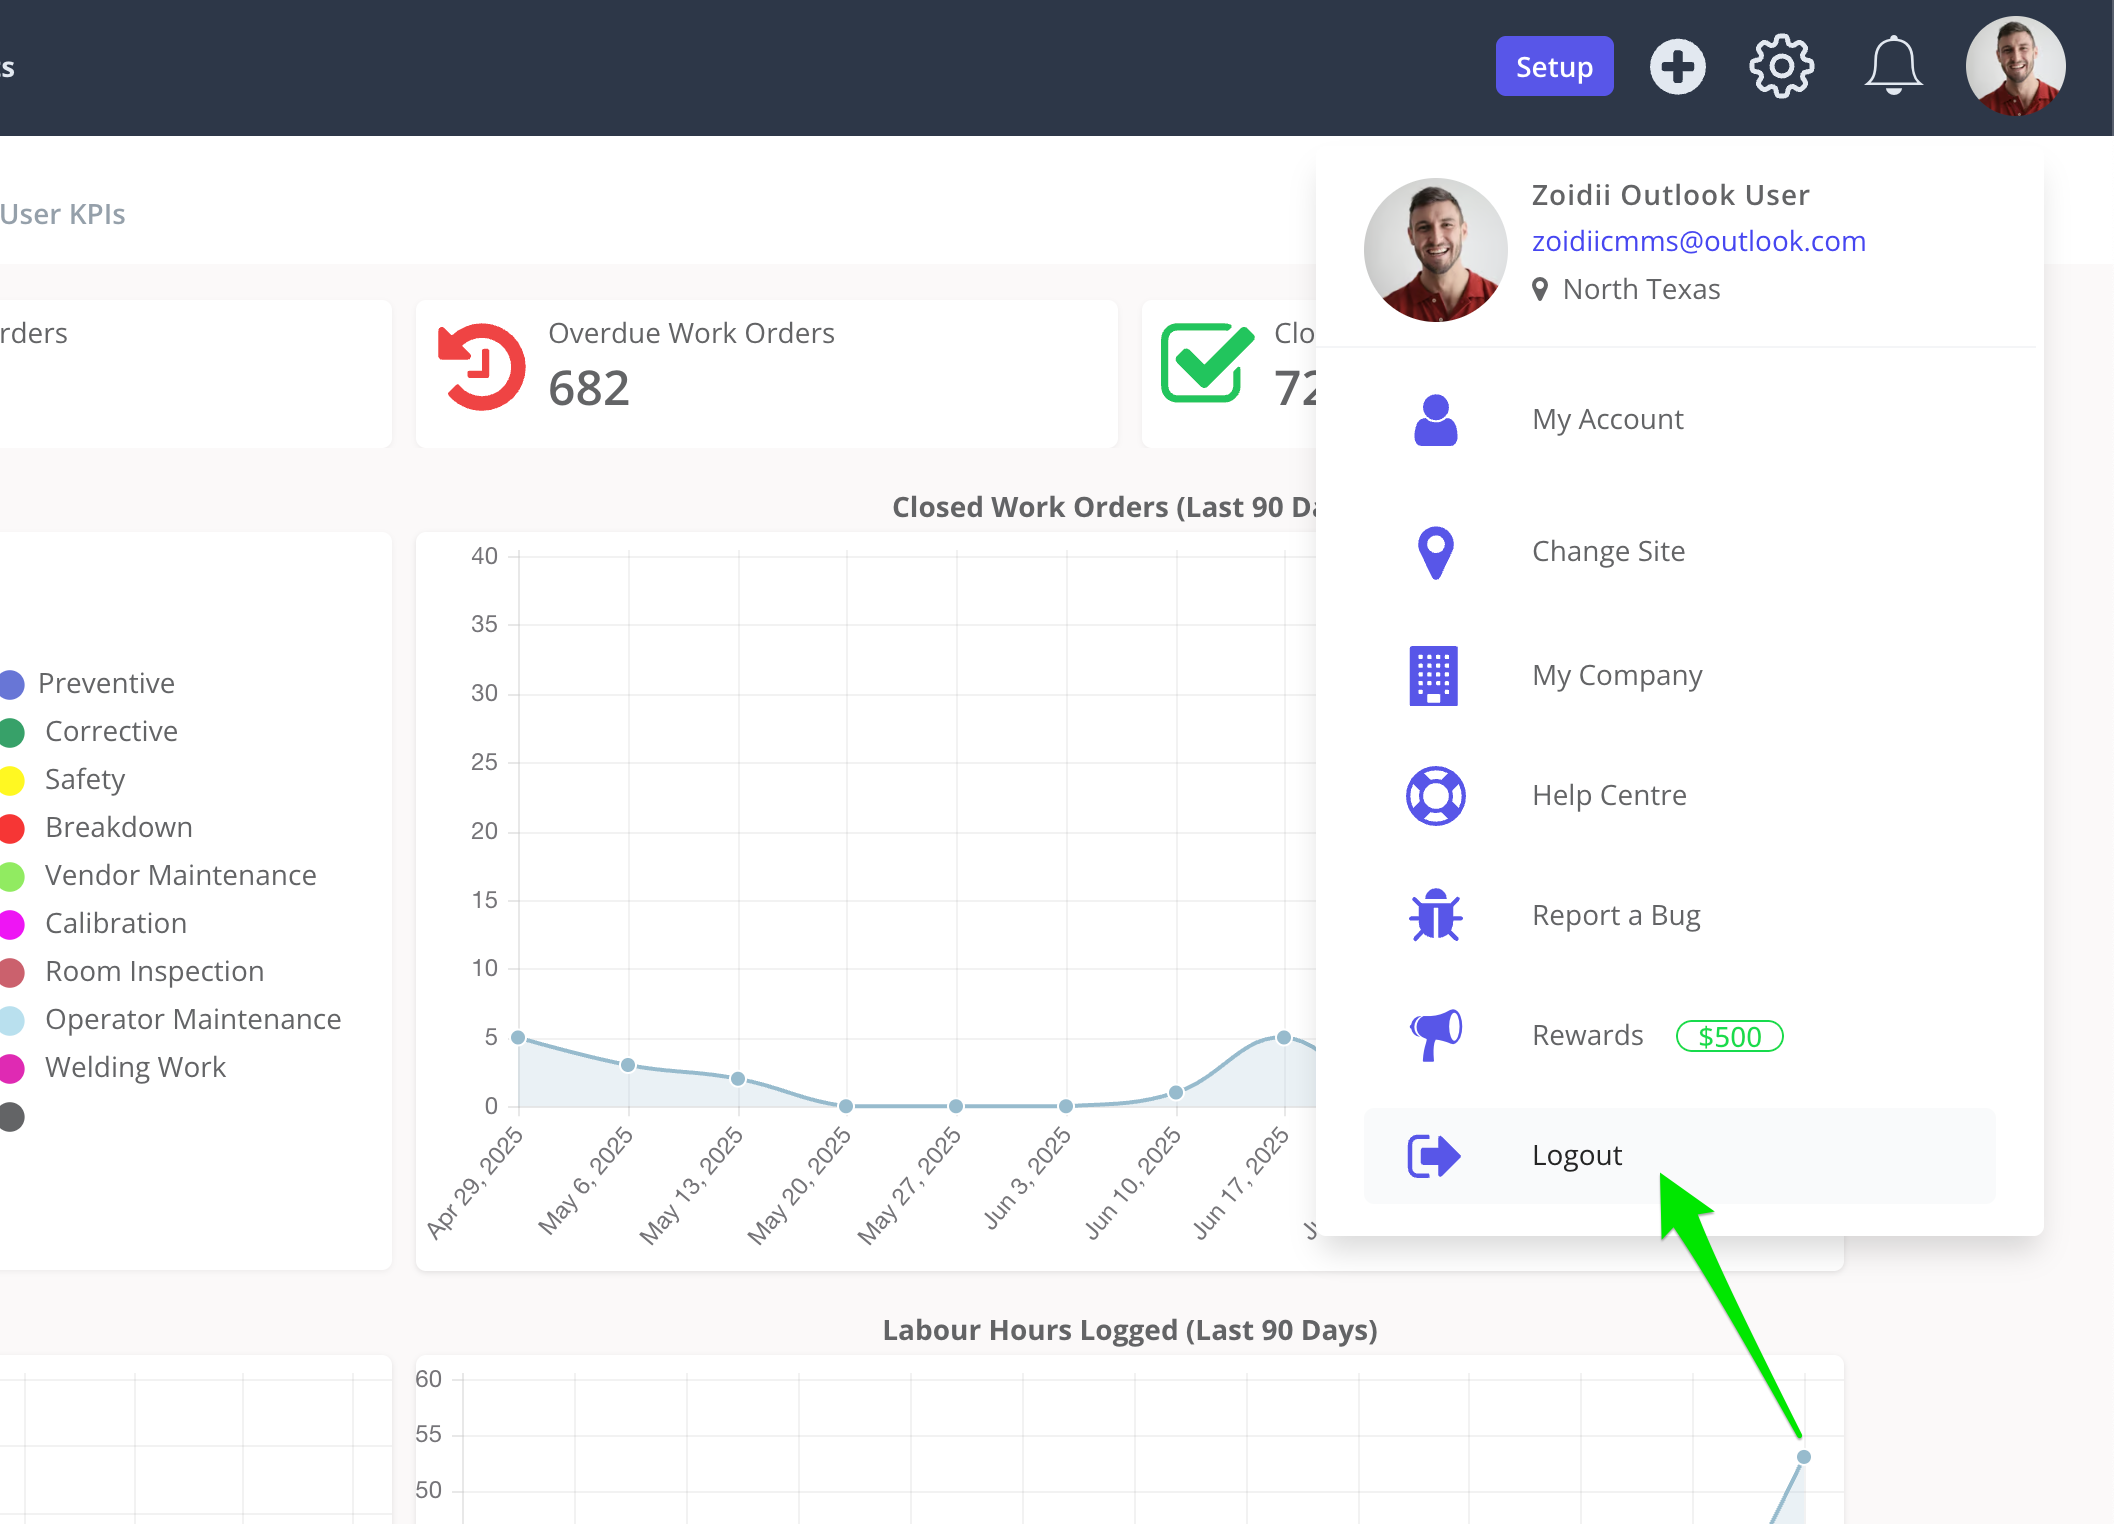Click the Setup button
This screenshot has height=1524, width=2114.
(1554, 67)
